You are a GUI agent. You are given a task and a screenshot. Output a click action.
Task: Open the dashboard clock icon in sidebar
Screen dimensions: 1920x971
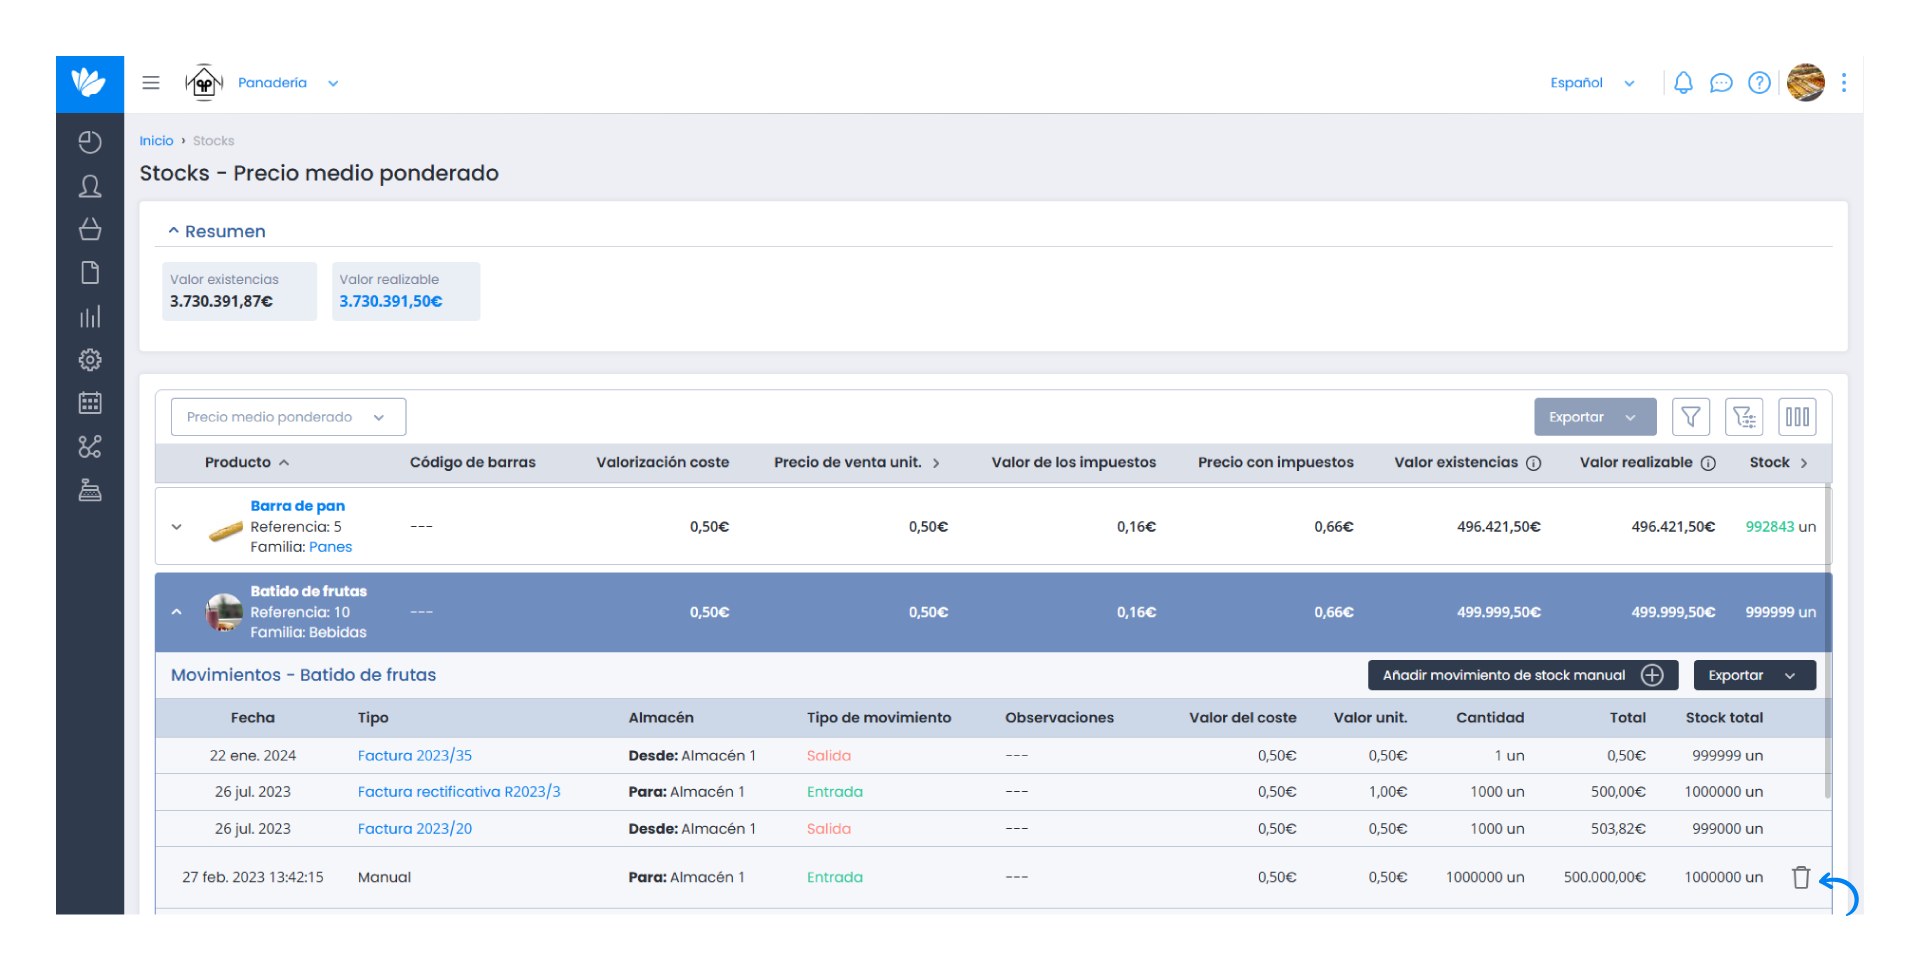pos(90,142)
